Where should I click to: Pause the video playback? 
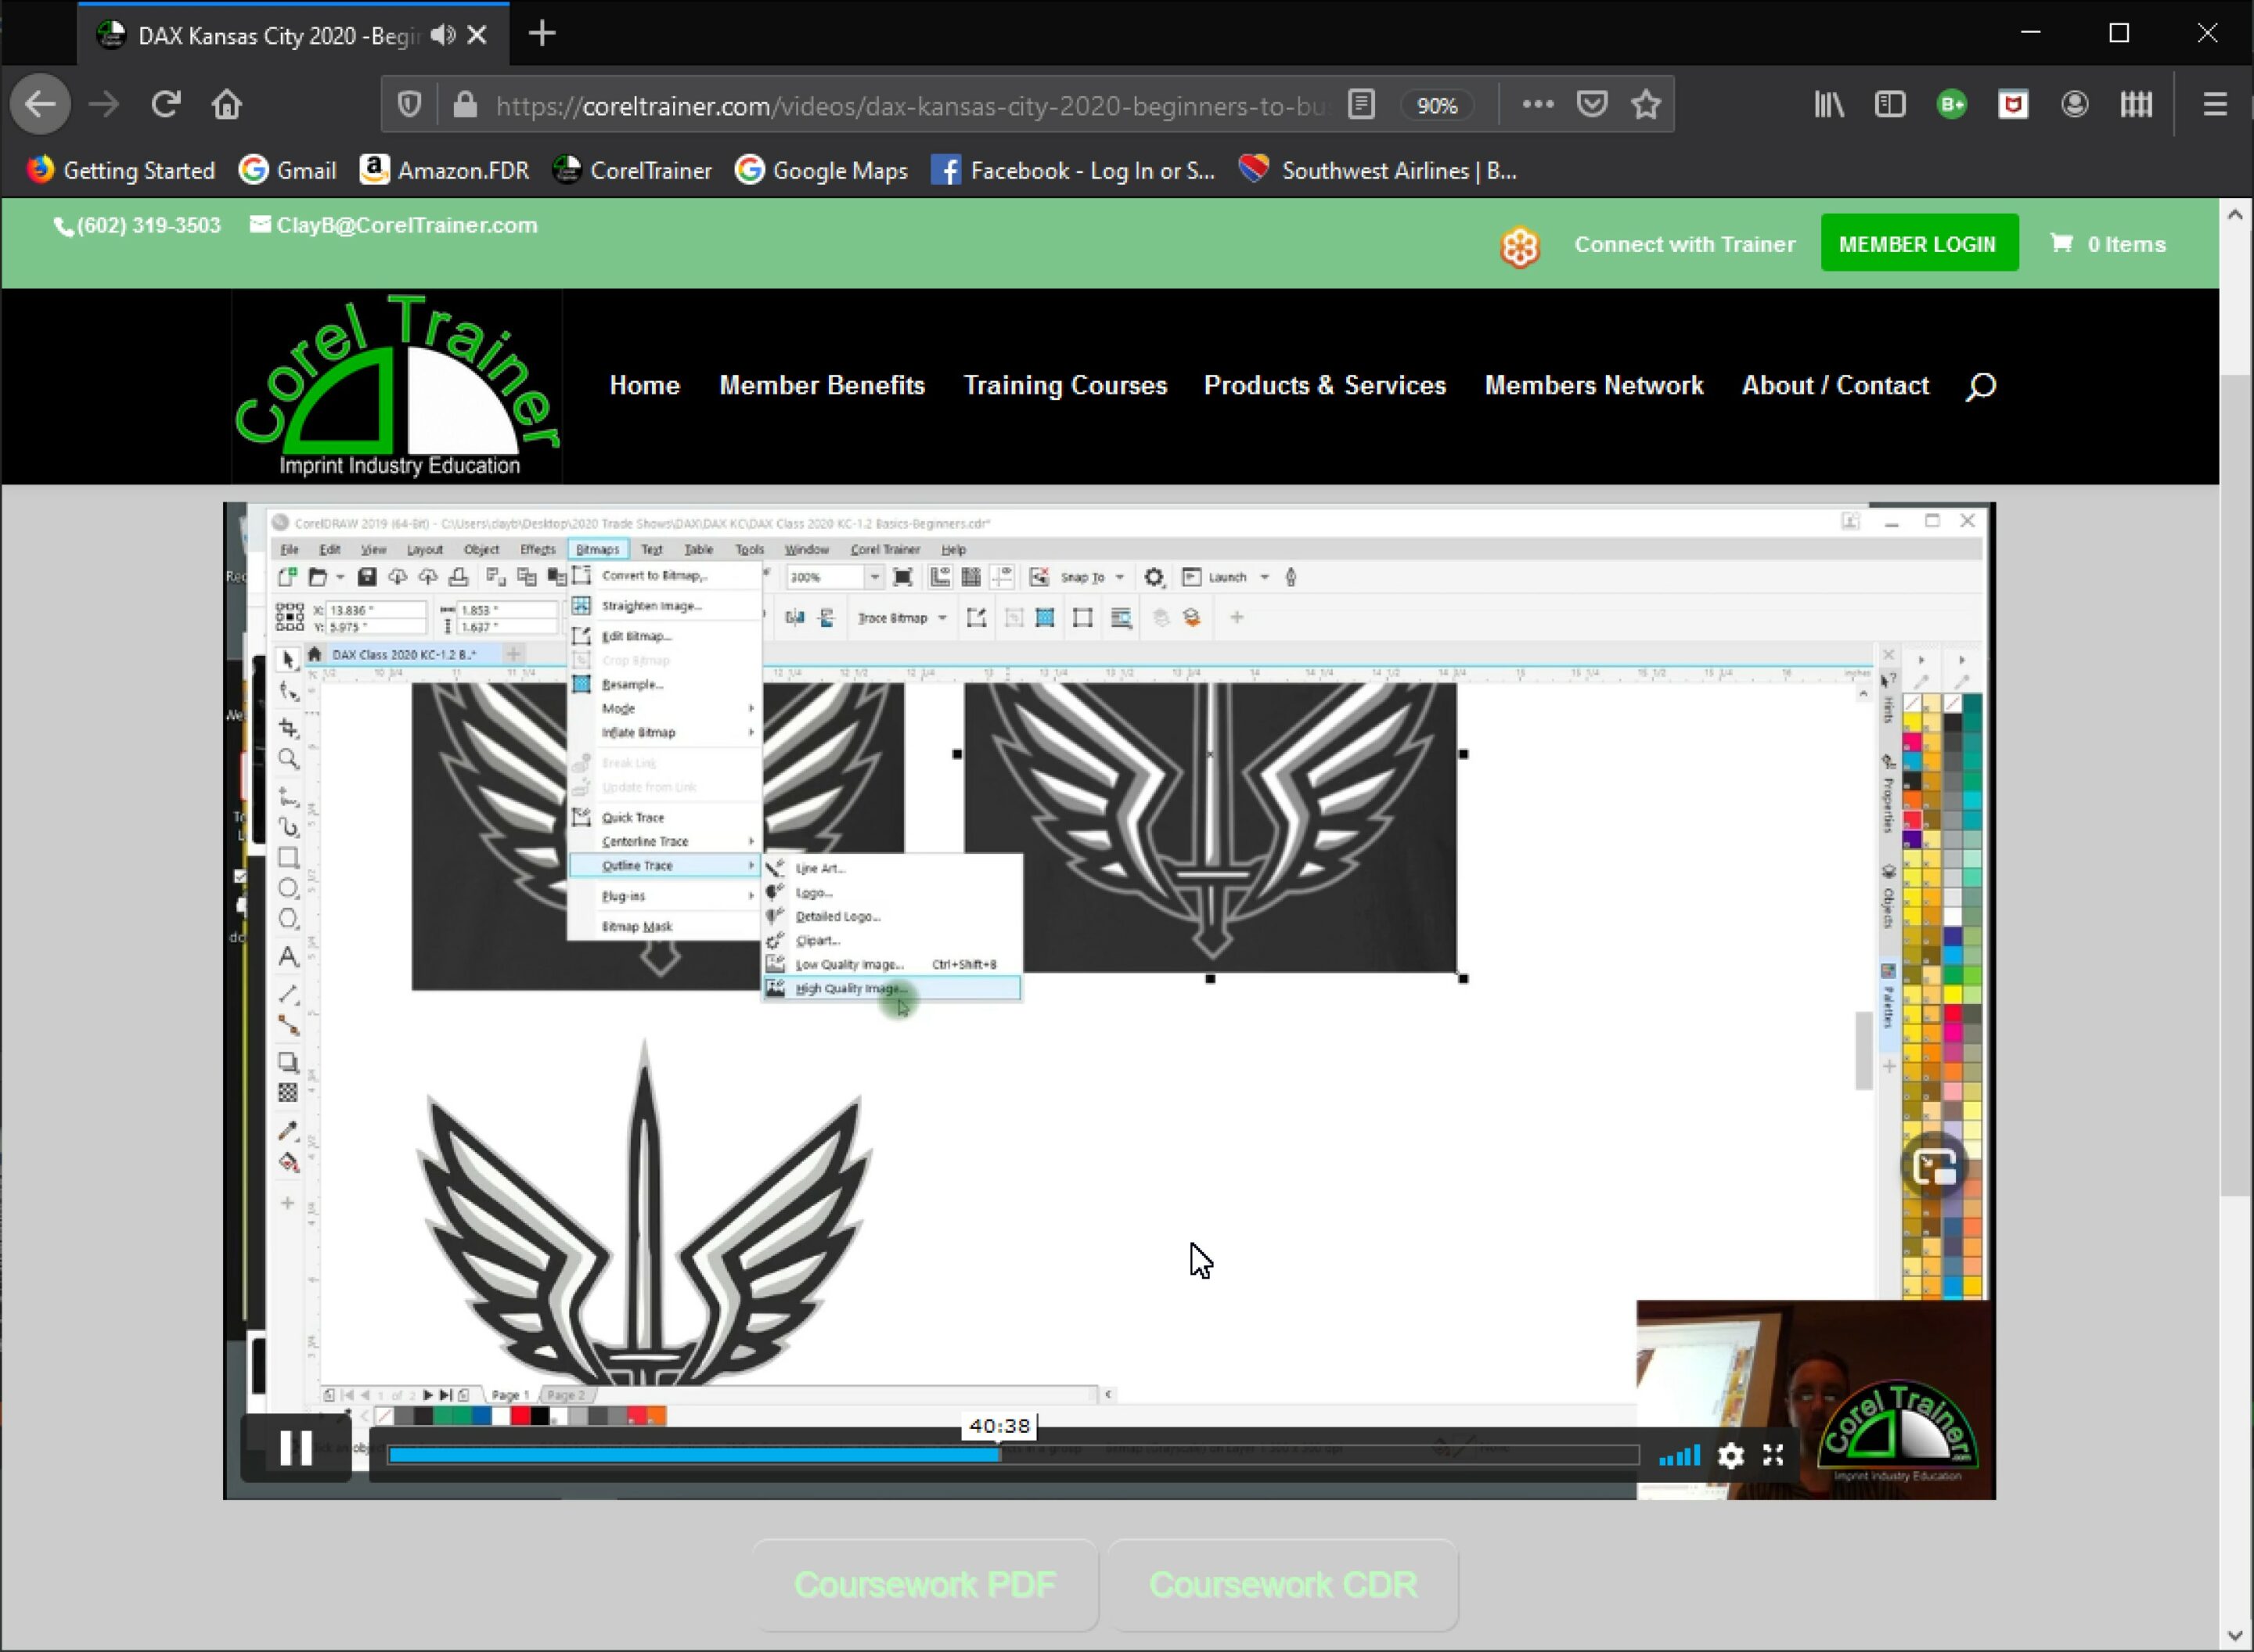[296, 1447]
